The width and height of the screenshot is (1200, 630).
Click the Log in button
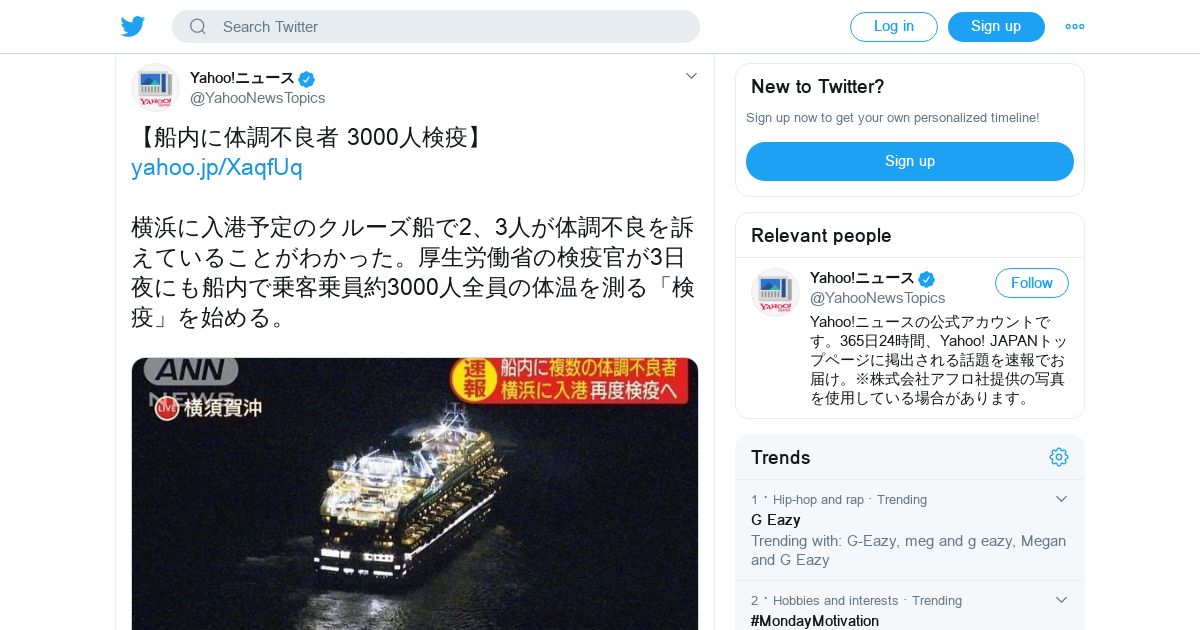coord(894,27)
